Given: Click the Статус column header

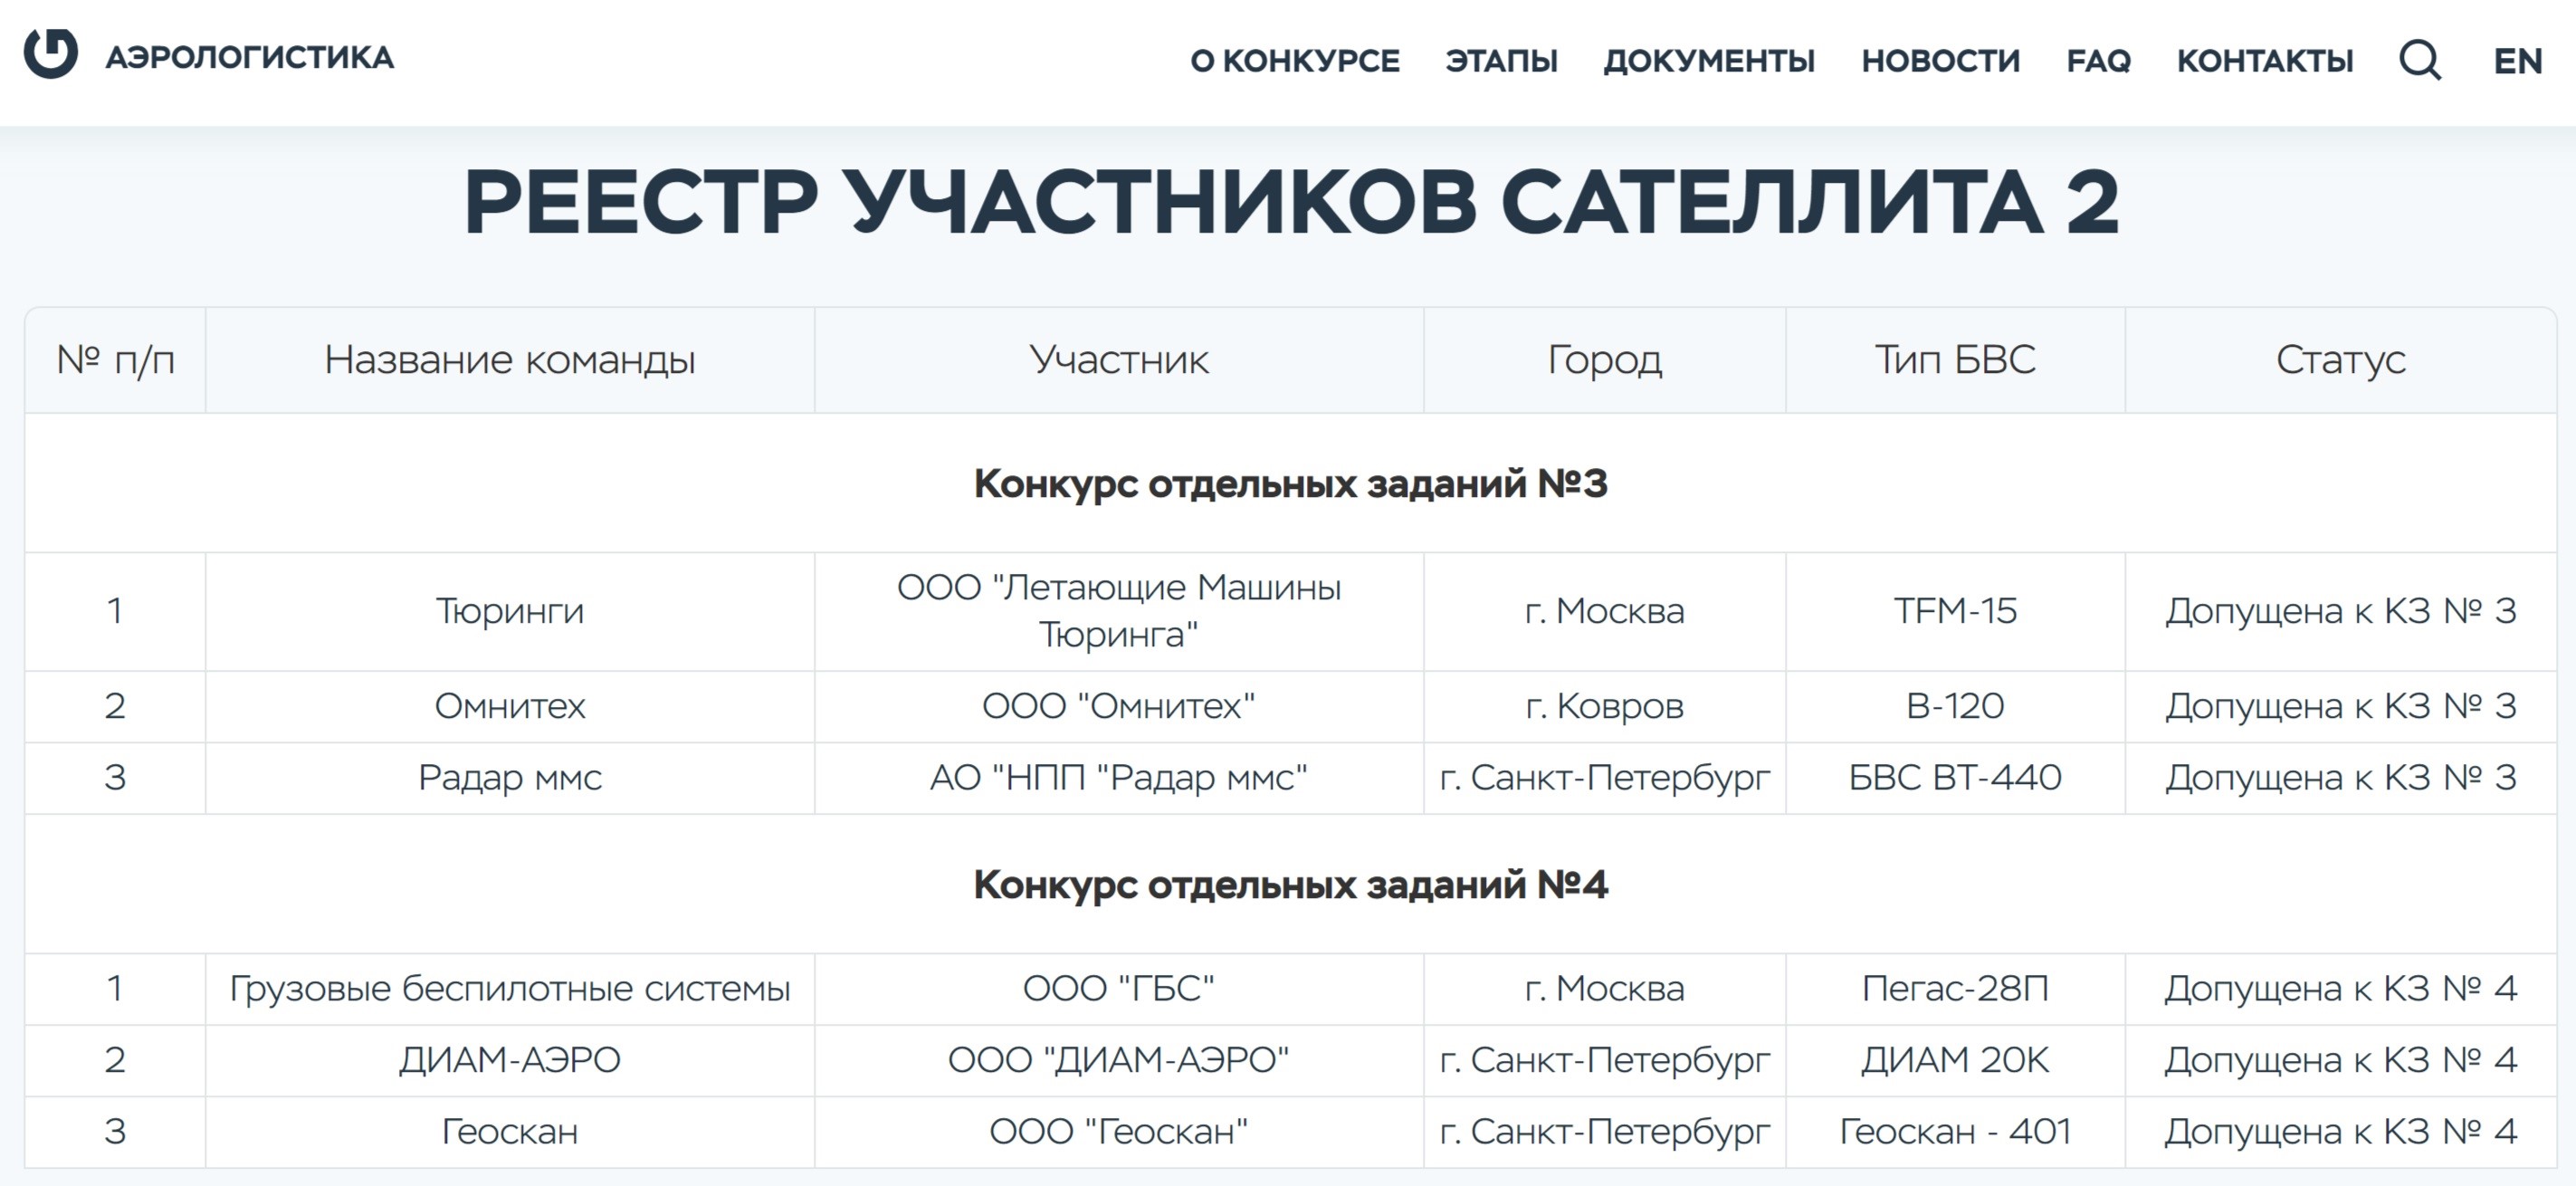Looking at the screenshot, I should [x=2340, y=360].
